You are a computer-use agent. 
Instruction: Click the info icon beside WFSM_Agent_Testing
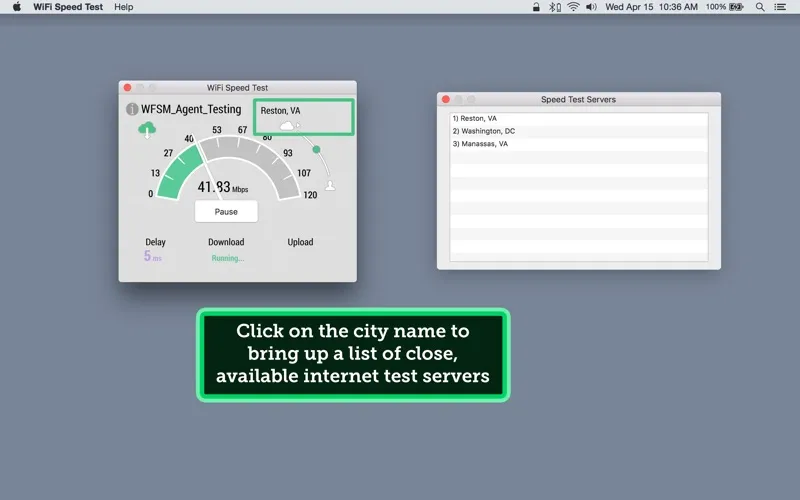coord(132,109)
